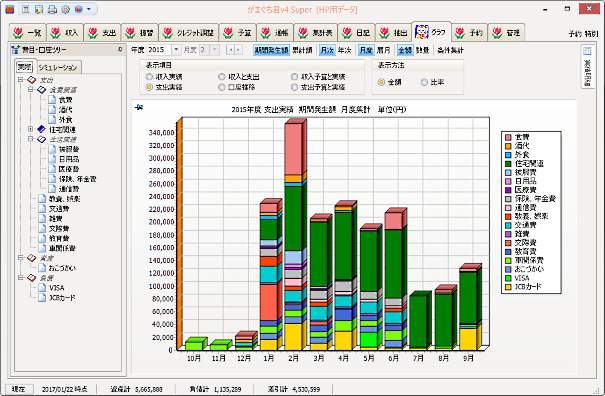Open the quick toolbar dropdown arrow

click(89, 9)
